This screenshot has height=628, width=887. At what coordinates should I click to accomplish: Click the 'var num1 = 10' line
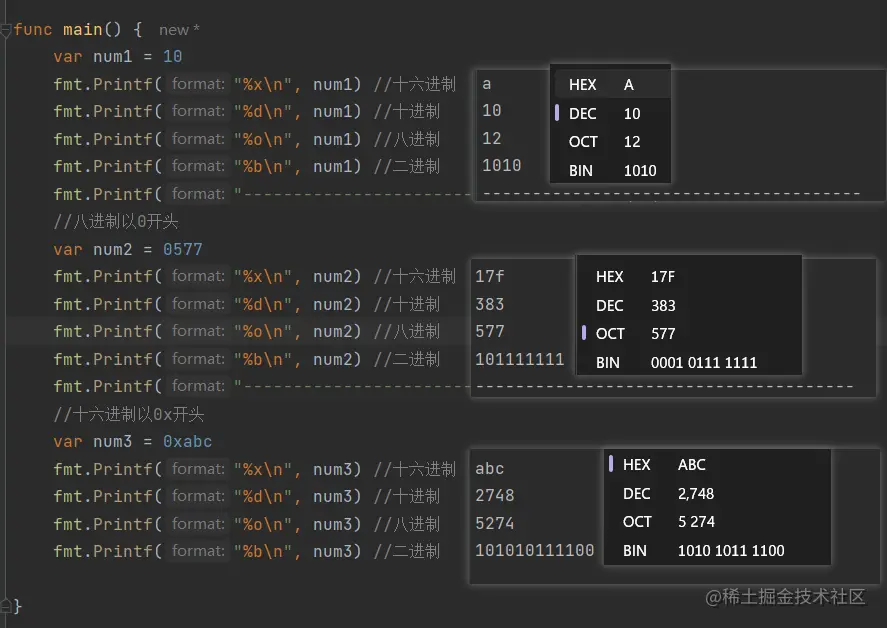[118, 57]
